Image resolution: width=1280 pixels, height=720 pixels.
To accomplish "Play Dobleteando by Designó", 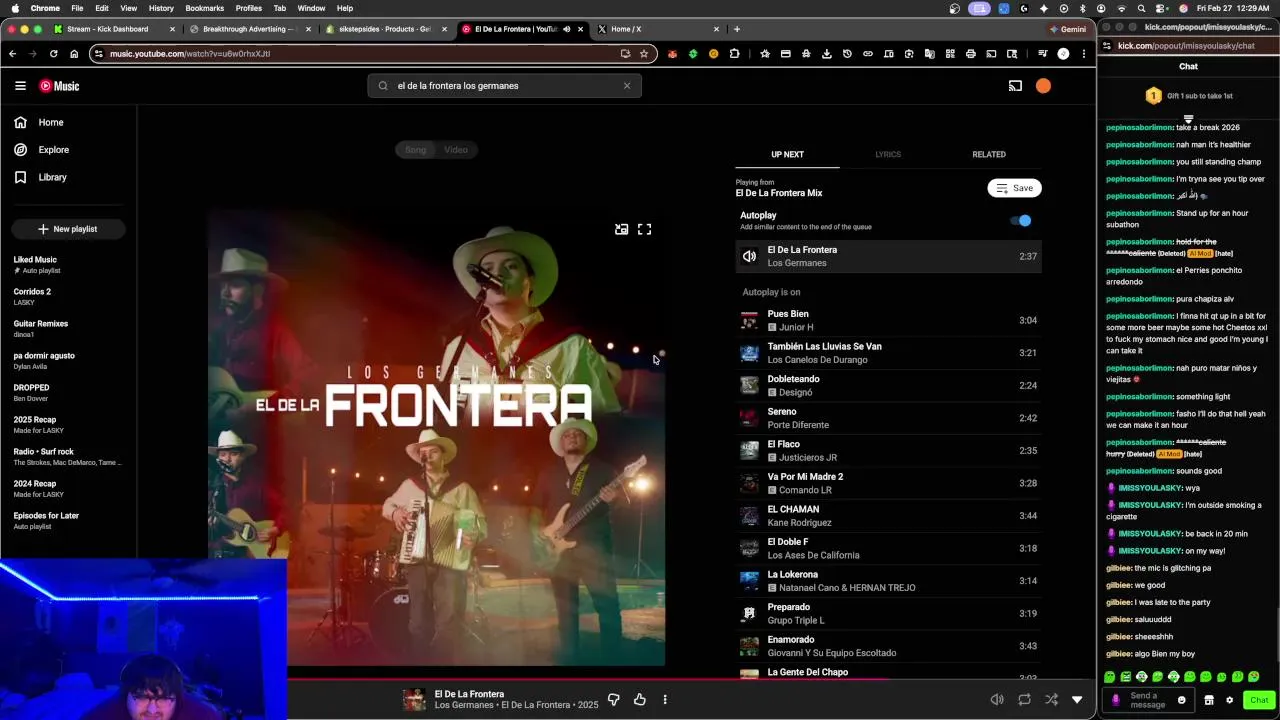I will point(888,385).
